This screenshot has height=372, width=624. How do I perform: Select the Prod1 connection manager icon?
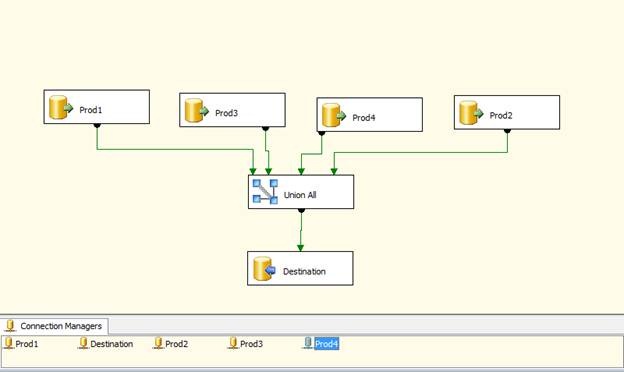point(9,343)
